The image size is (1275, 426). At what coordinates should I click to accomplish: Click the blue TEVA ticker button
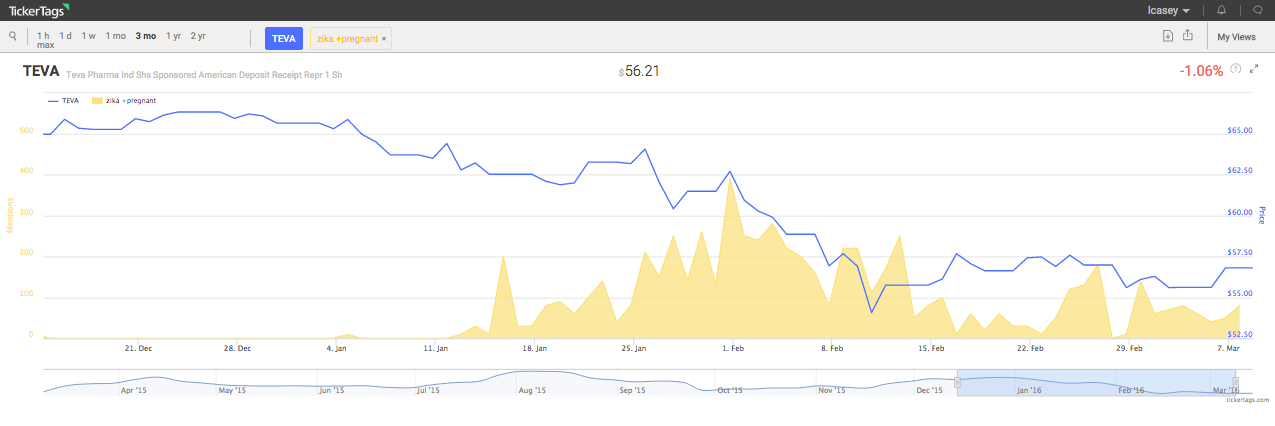(284, 38)
